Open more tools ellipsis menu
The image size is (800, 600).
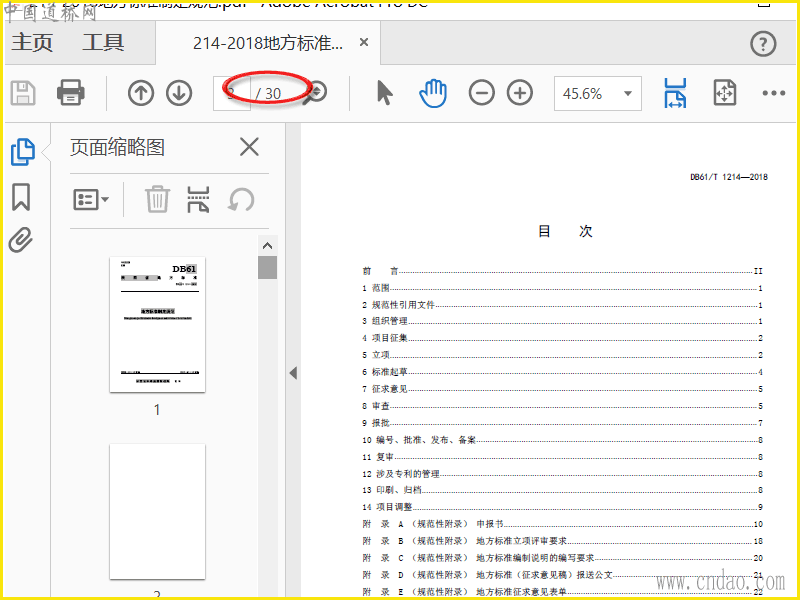(x=773, y=93)
